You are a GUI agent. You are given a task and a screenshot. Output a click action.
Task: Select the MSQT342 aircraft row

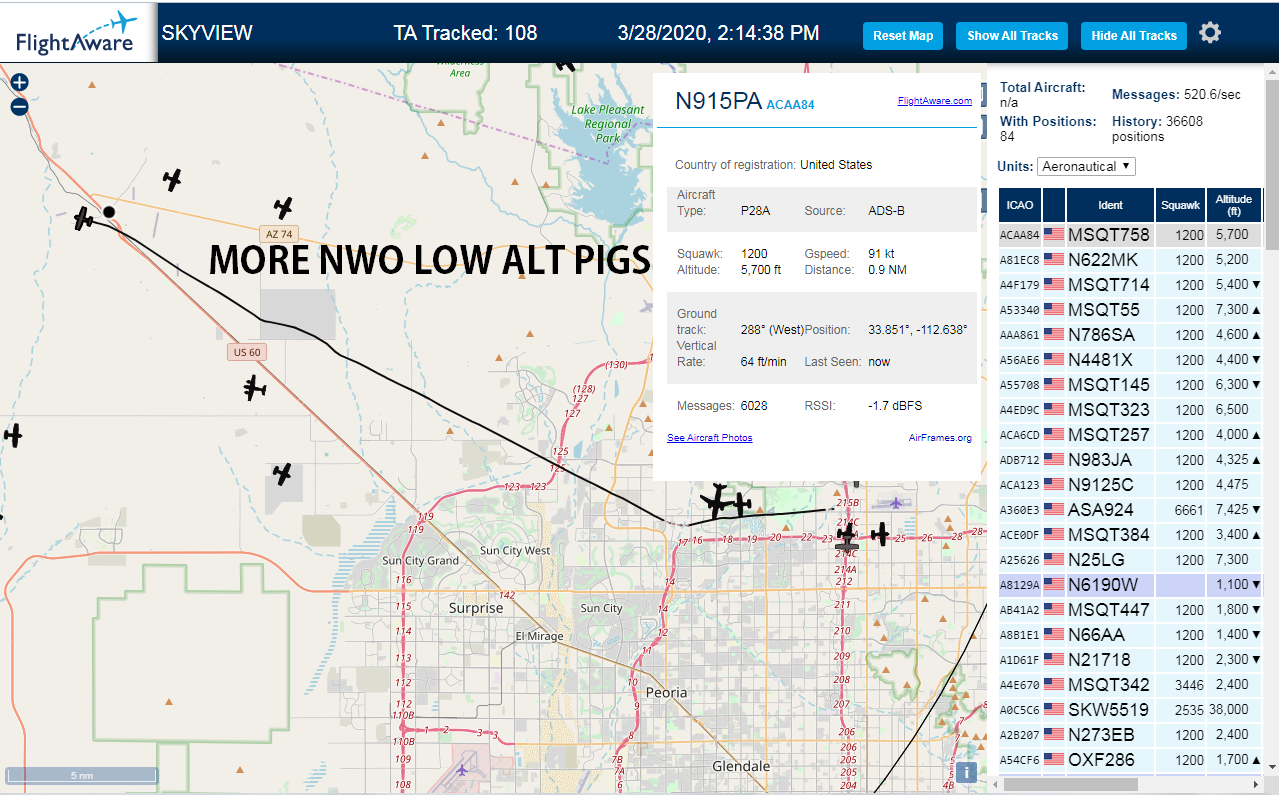[1130, 685]
